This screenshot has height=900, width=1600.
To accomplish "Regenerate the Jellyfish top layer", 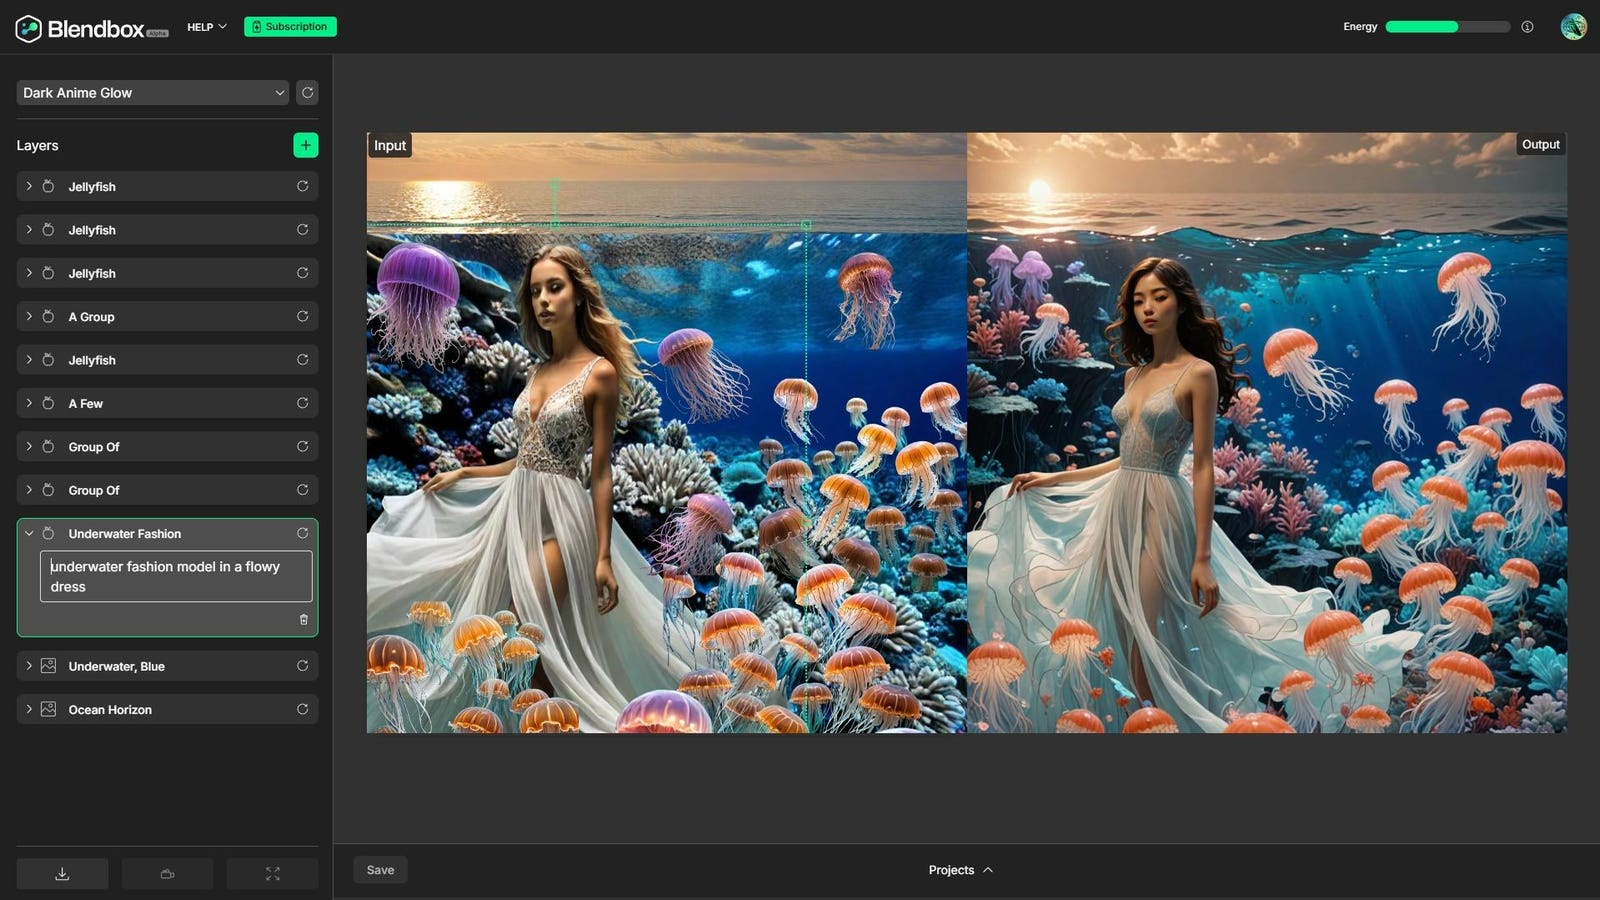I will [303, 186].
